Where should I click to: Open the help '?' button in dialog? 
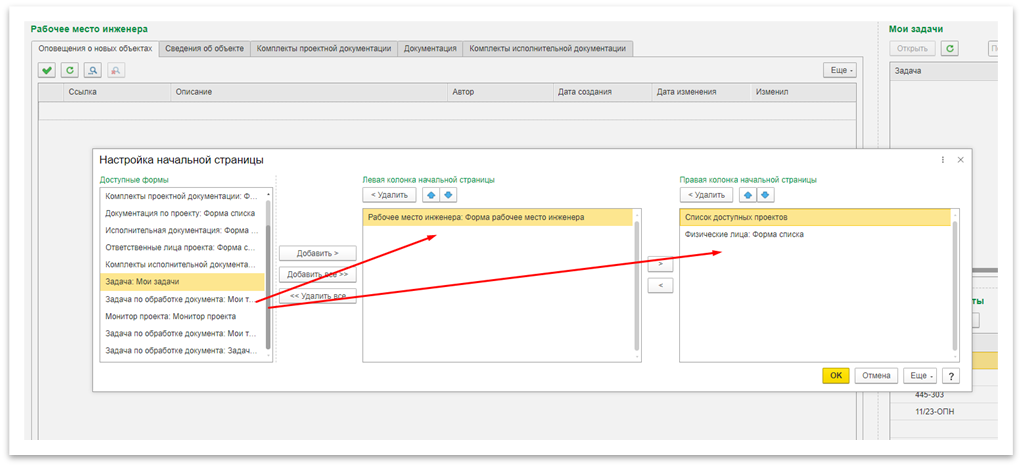(951, 375)
